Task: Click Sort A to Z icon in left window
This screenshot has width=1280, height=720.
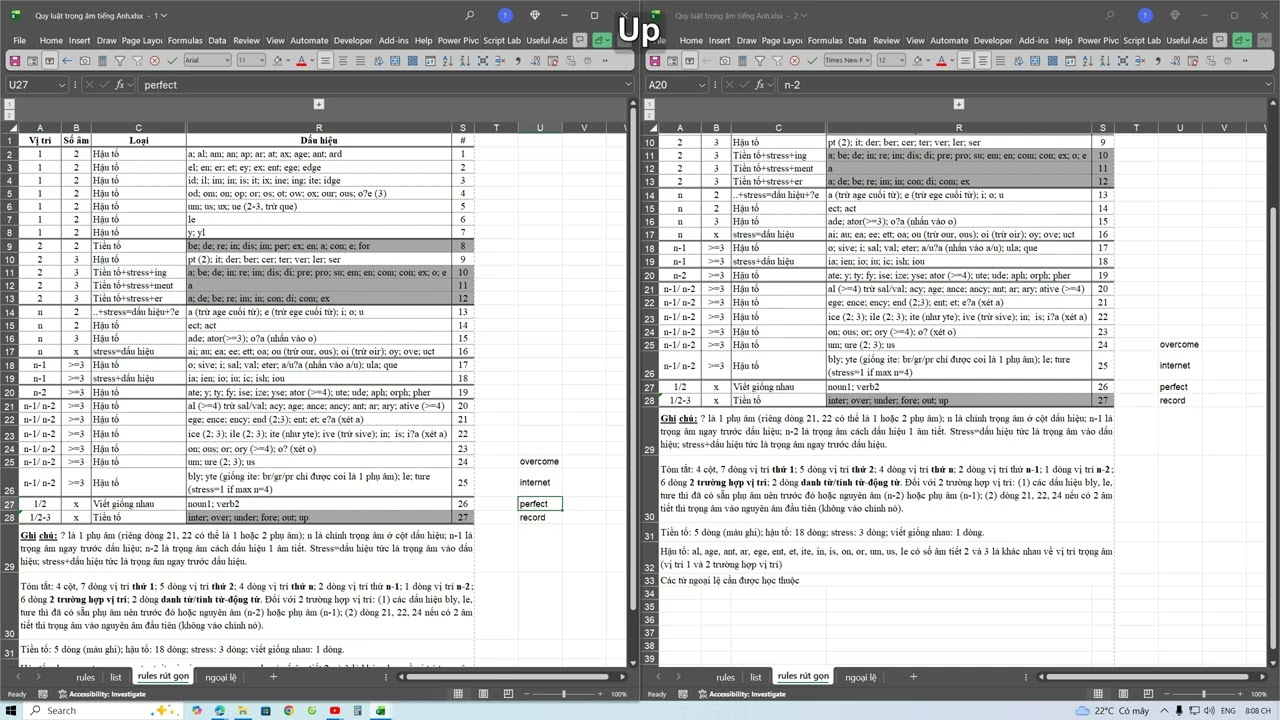Action: tap(448, 60)
